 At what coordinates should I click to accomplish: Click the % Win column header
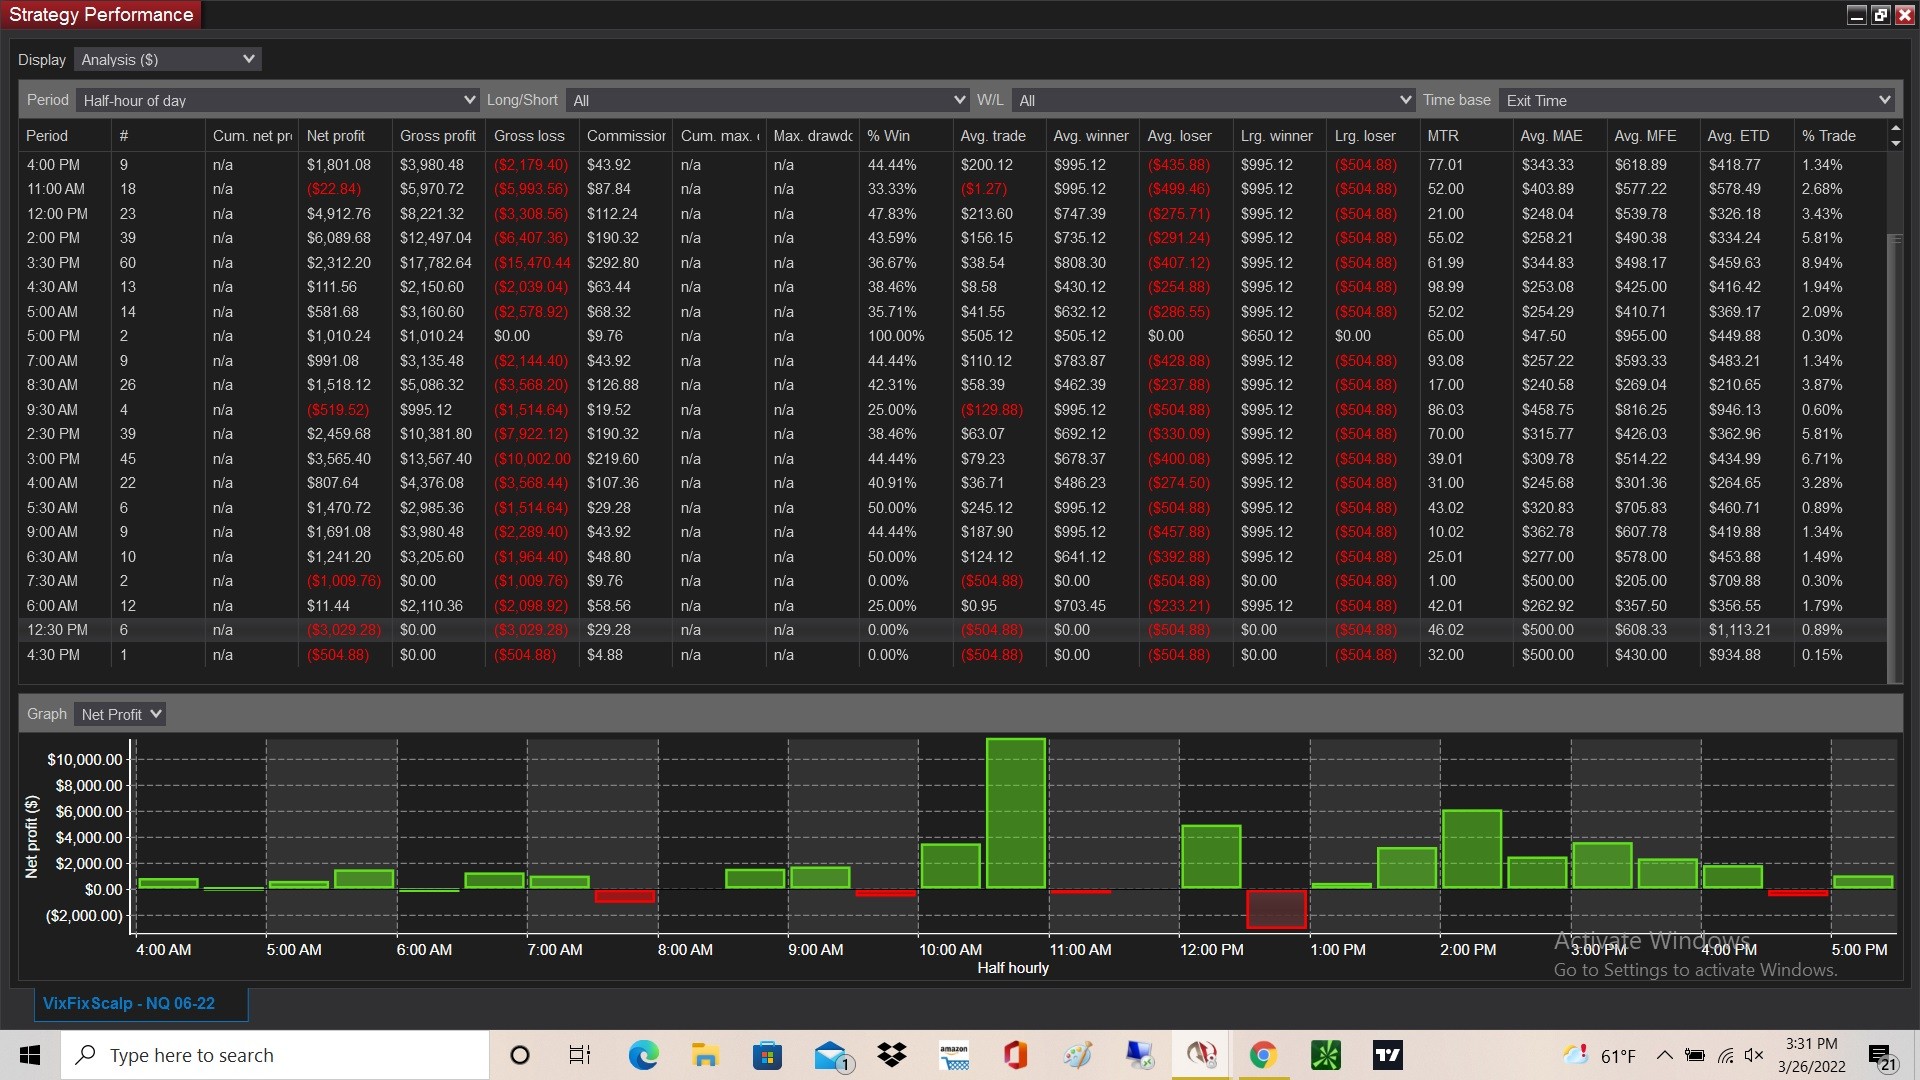click(888, 136)
